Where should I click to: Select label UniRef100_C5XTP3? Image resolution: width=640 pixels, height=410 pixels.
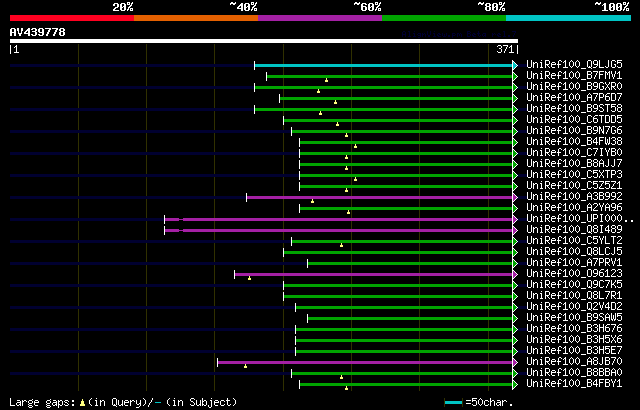click(x=574, y=175)
